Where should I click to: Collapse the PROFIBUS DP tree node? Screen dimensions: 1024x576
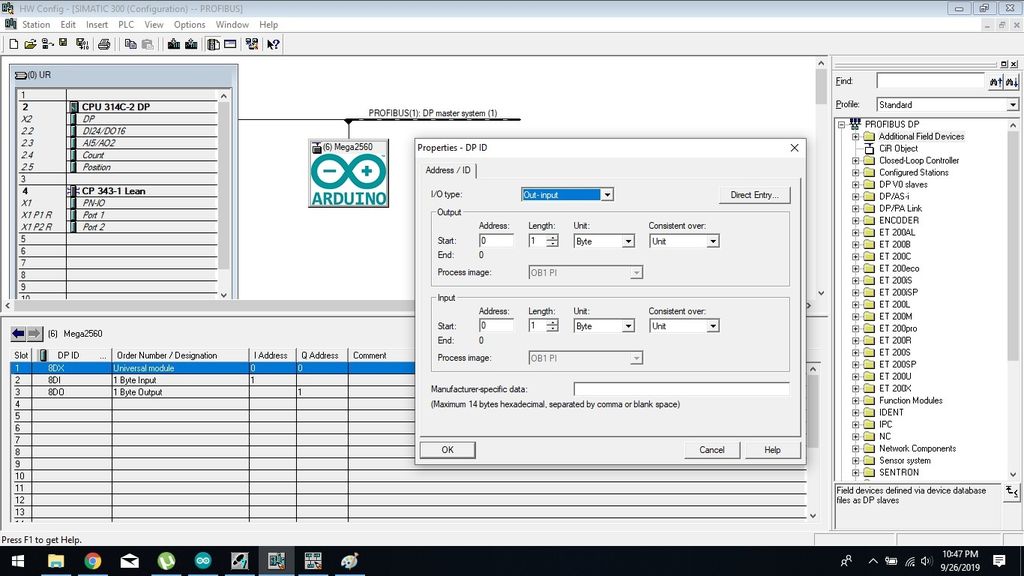[842, 125]
